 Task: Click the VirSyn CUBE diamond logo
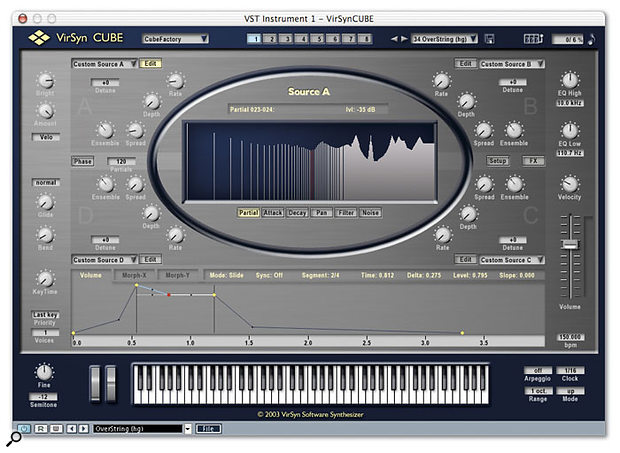tap(39, 38)
